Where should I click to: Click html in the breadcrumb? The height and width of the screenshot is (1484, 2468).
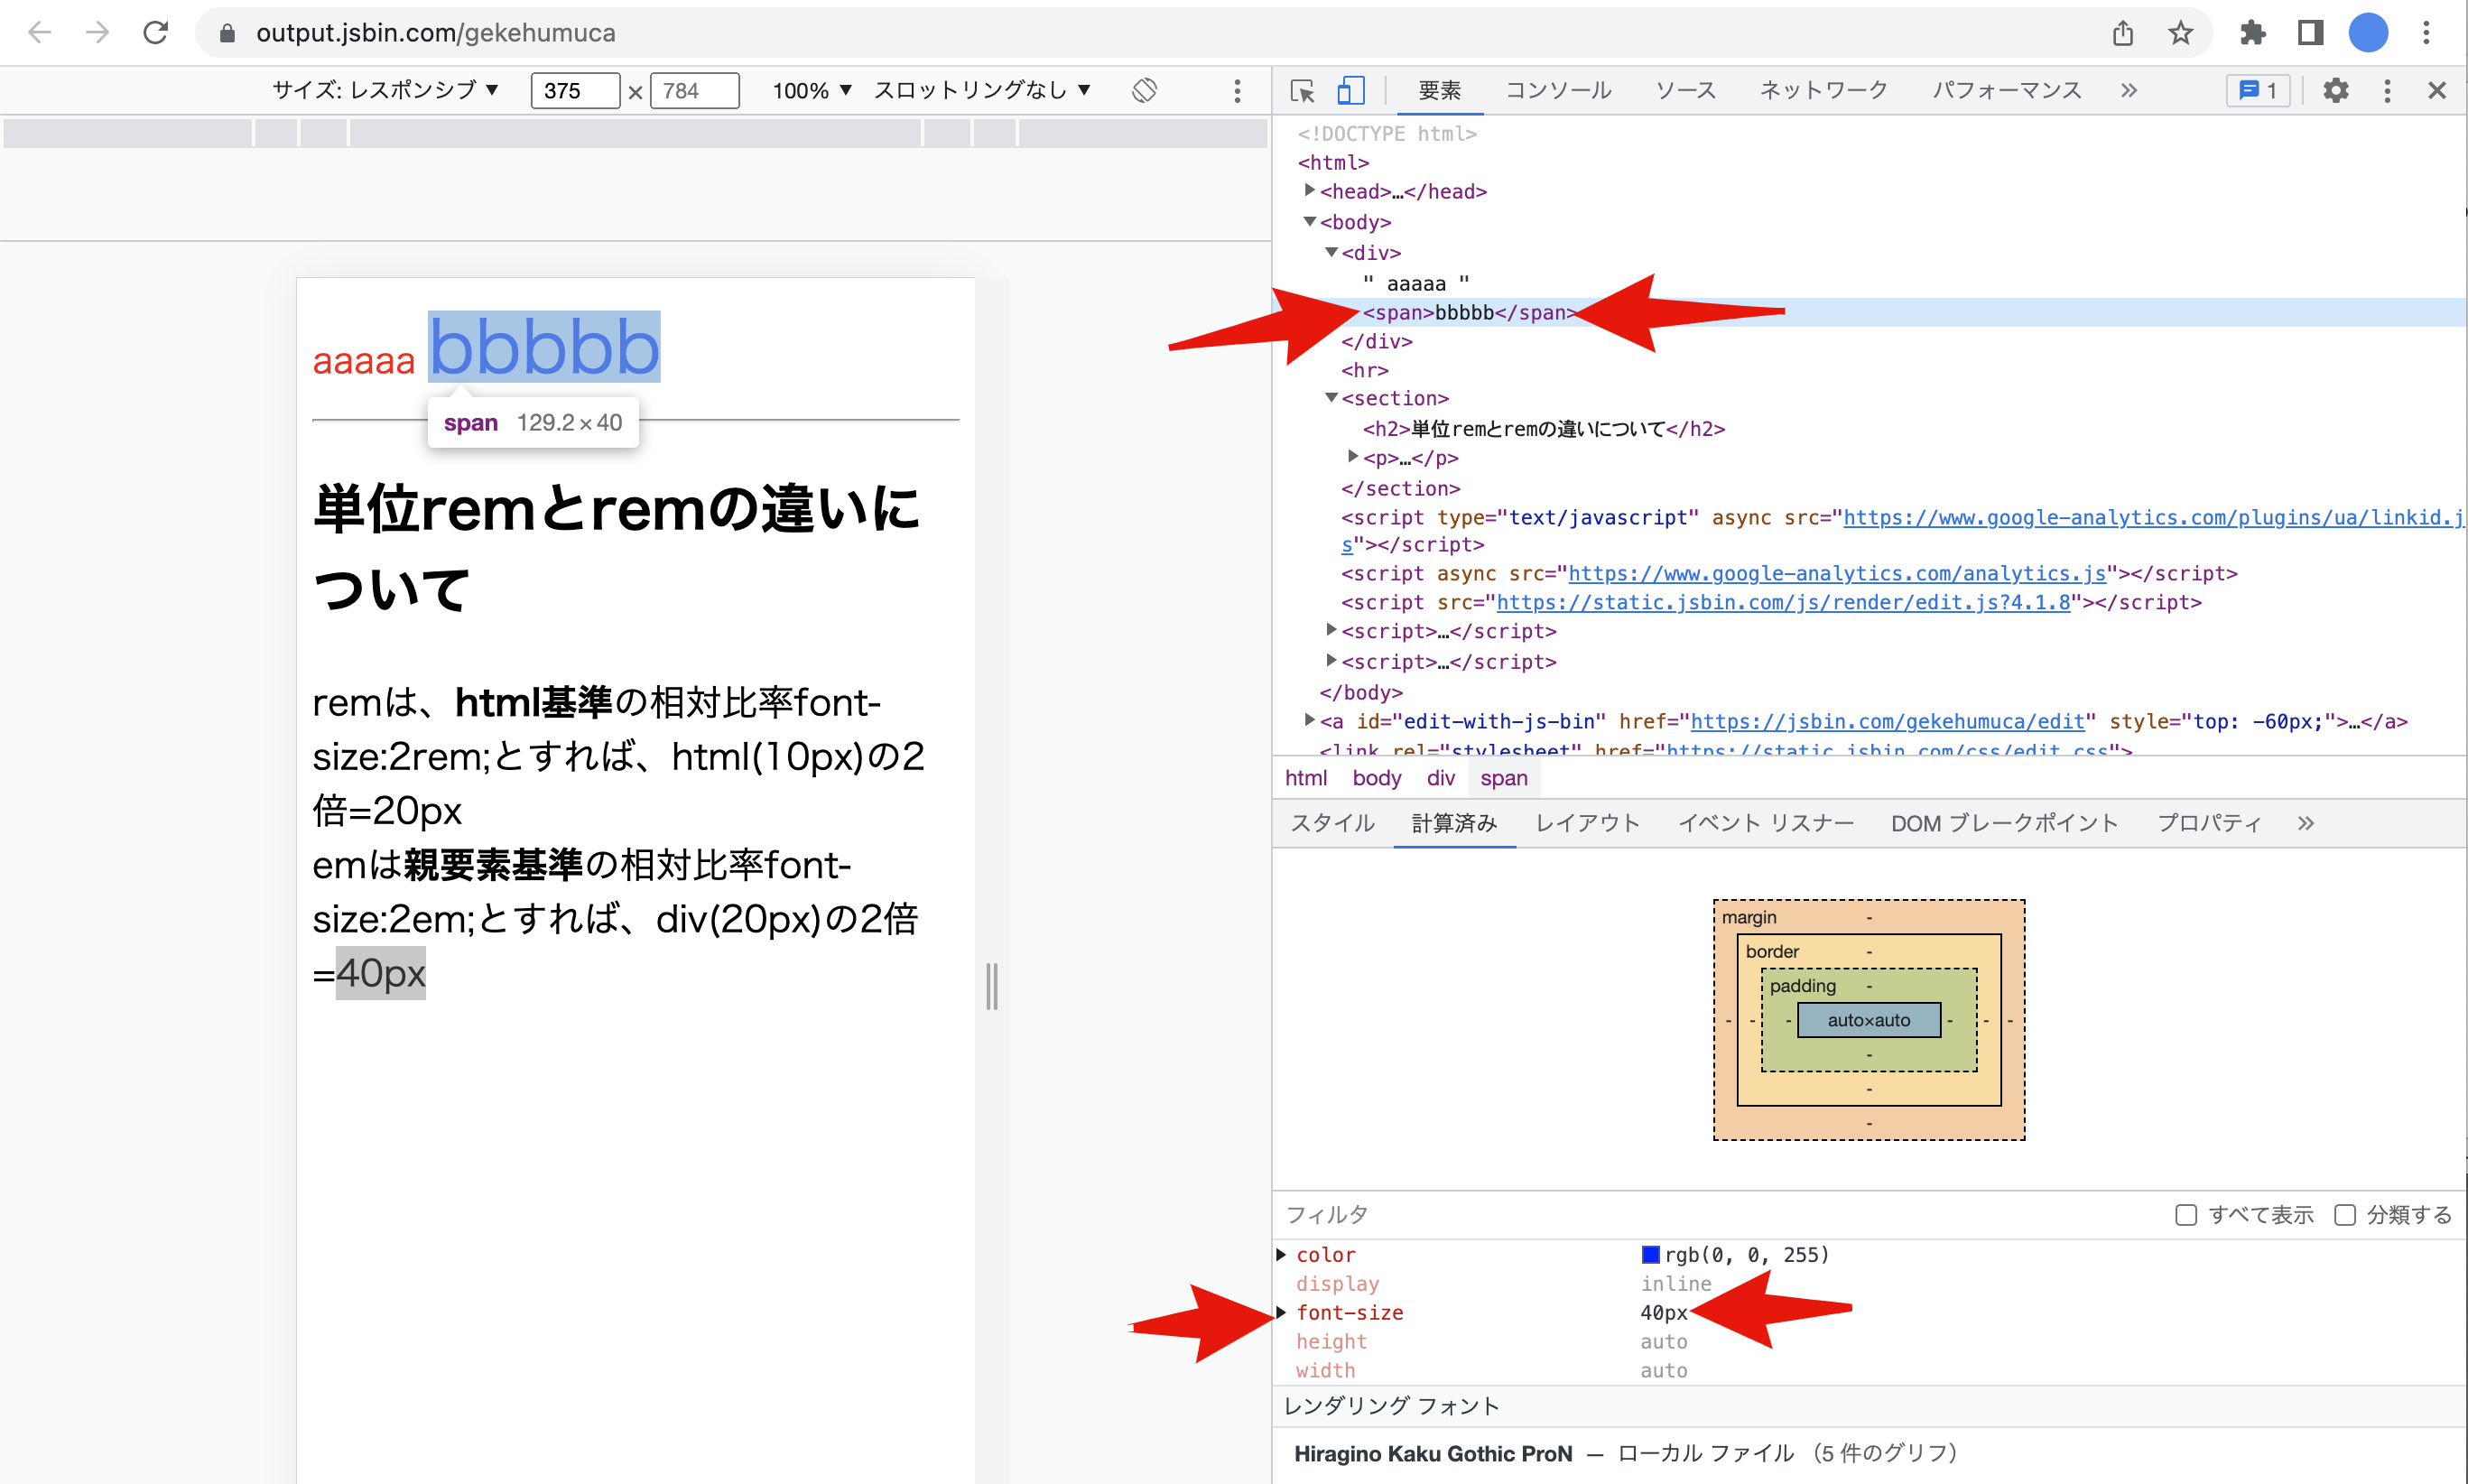pos(1306,777)
